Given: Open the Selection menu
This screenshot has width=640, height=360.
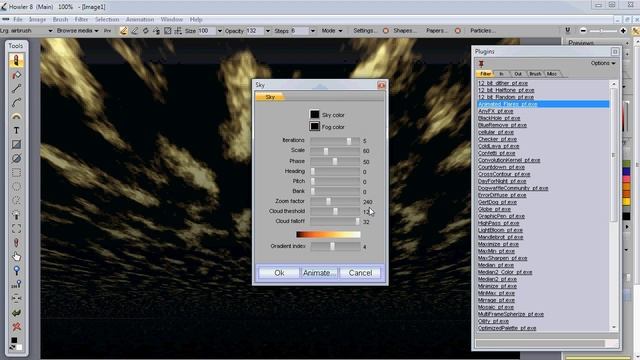Looking at the screenshot, I should (x=107, y=19).
